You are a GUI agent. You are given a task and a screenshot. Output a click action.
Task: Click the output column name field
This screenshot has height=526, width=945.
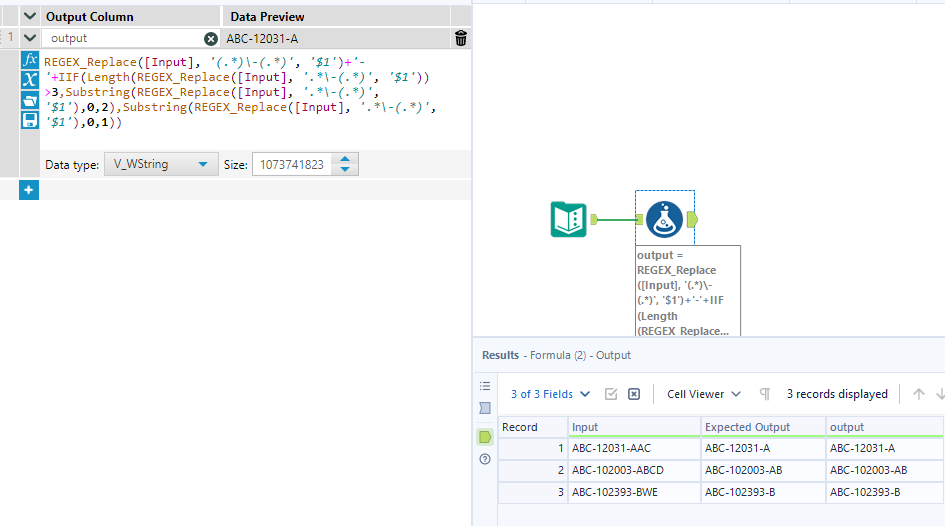pyautogui.click(x=123, y=39)
